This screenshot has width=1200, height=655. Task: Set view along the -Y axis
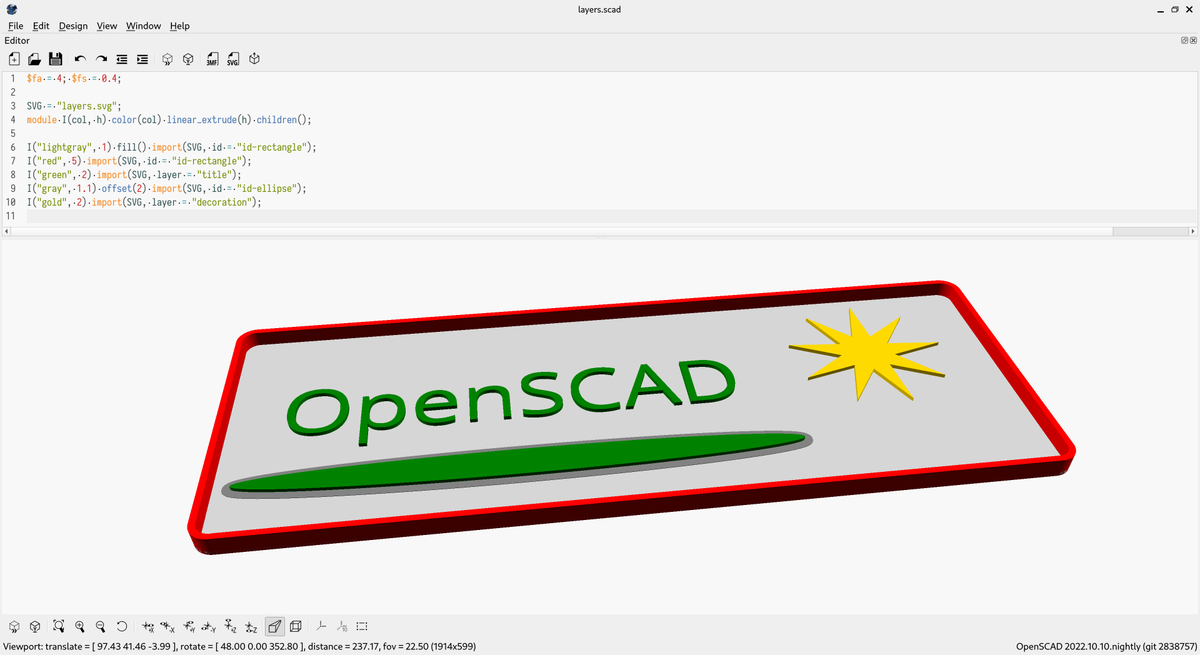pos(209,627)
